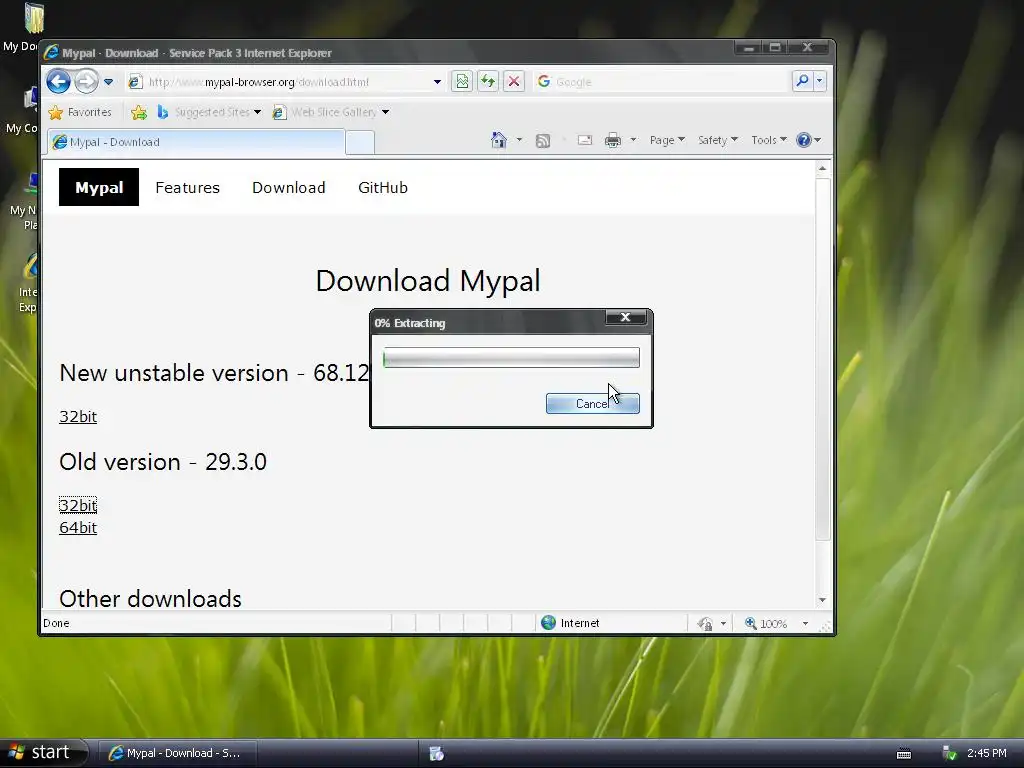Click the keyboard tray icon
The height and width of the screenshot is (768, 1024).
coord(904,754)
